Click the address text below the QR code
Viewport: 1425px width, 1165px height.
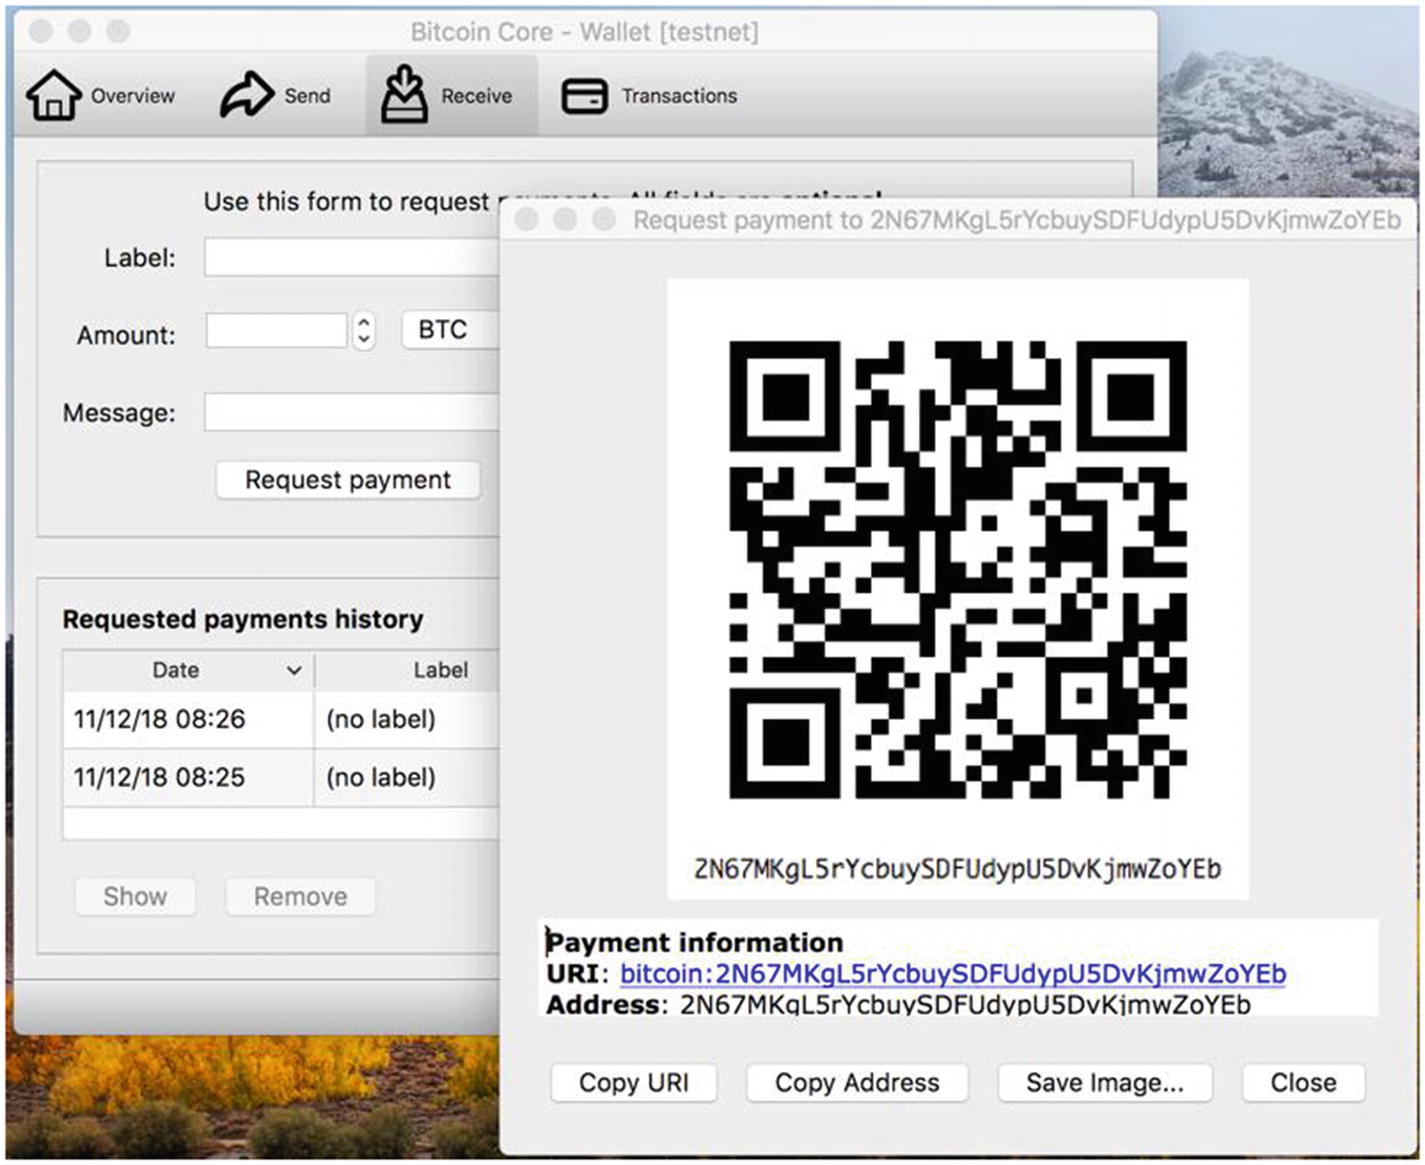pyautogui.click(x=958, y=868)
